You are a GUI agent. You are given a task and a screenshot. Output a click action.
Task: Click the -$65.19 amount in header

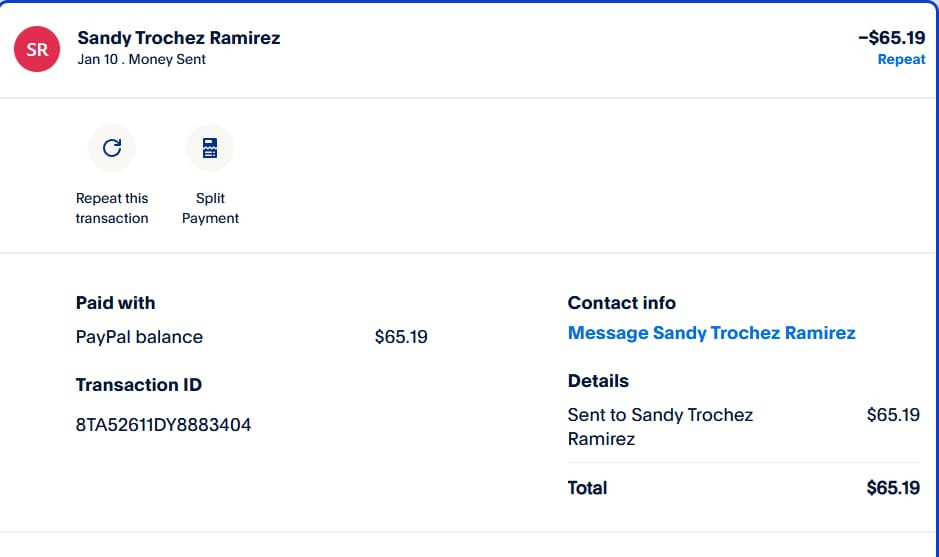pyautogui.click(x=892, y=38)
